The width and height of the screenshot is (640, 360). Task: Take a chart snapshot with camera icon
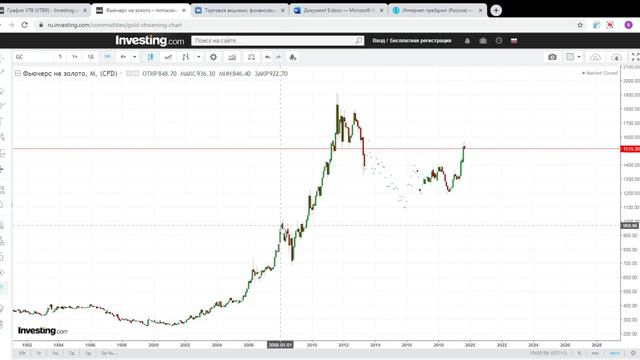pyautogui.click(x=552, y=57)
